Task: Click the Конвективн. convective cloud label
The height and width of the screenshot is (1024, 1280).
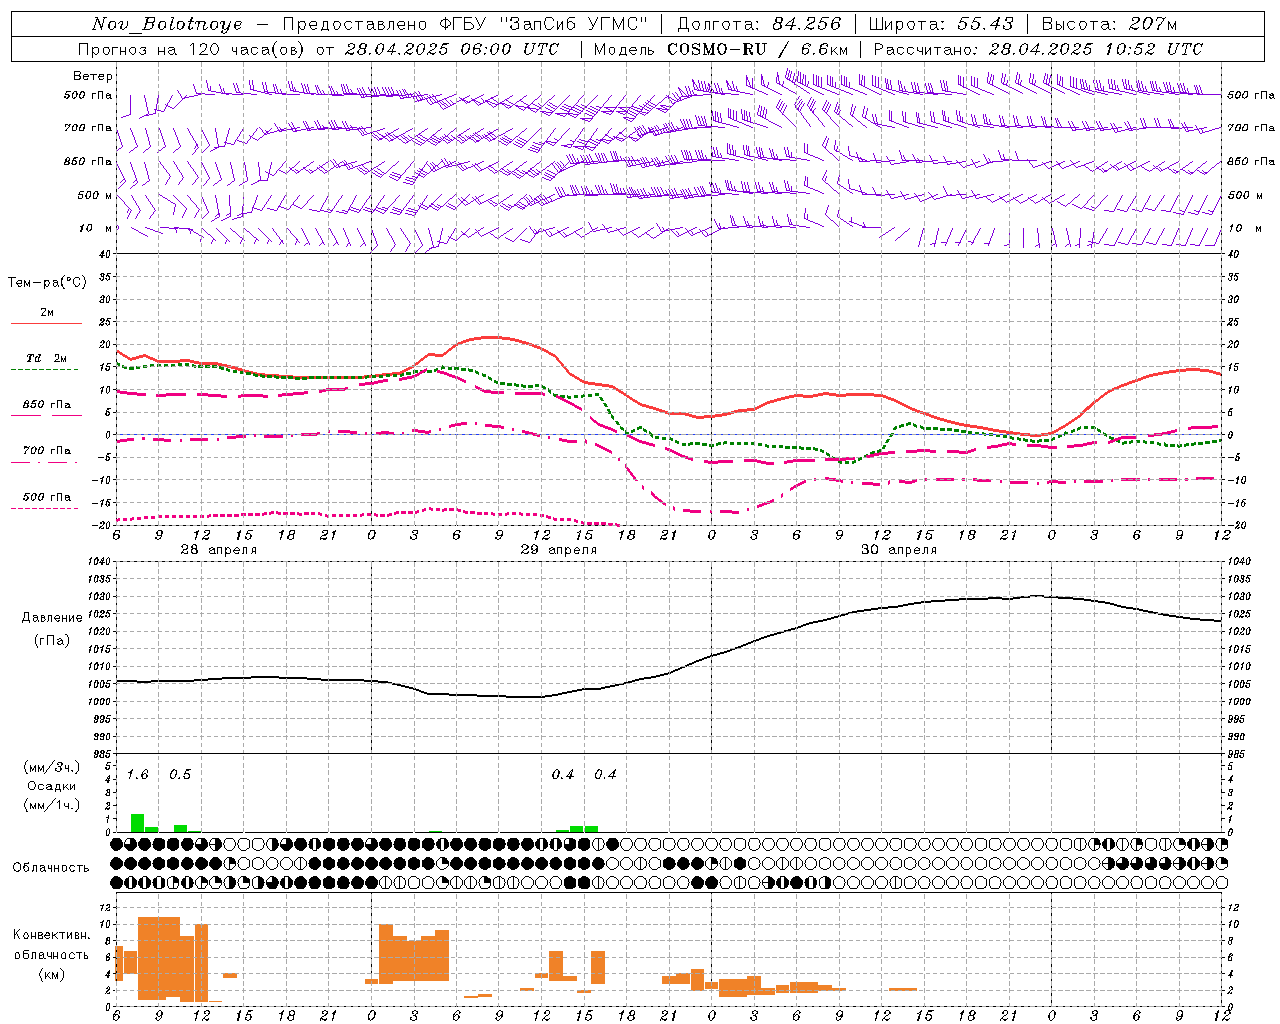Action: pyautogui.click(x=52, y=935)
